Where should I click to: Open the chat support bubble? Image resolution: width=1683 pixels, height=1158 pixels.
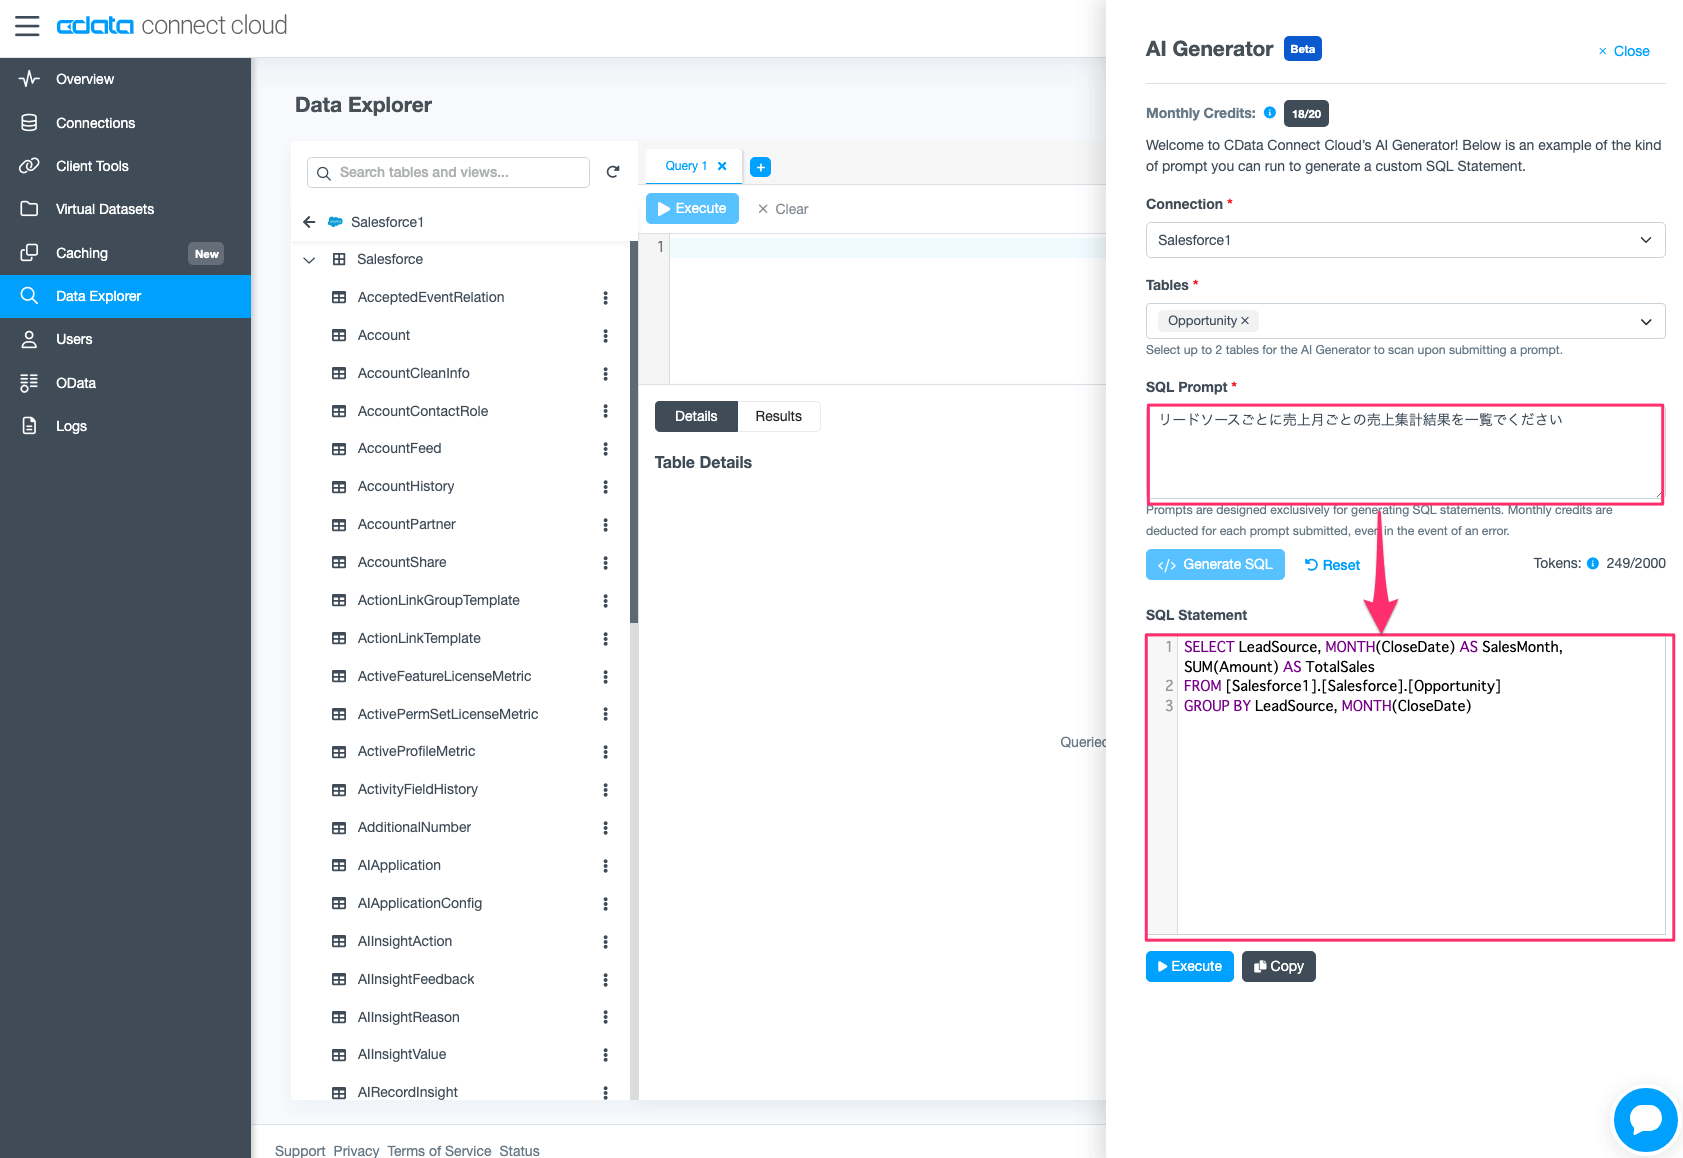click(1645, 1119)
